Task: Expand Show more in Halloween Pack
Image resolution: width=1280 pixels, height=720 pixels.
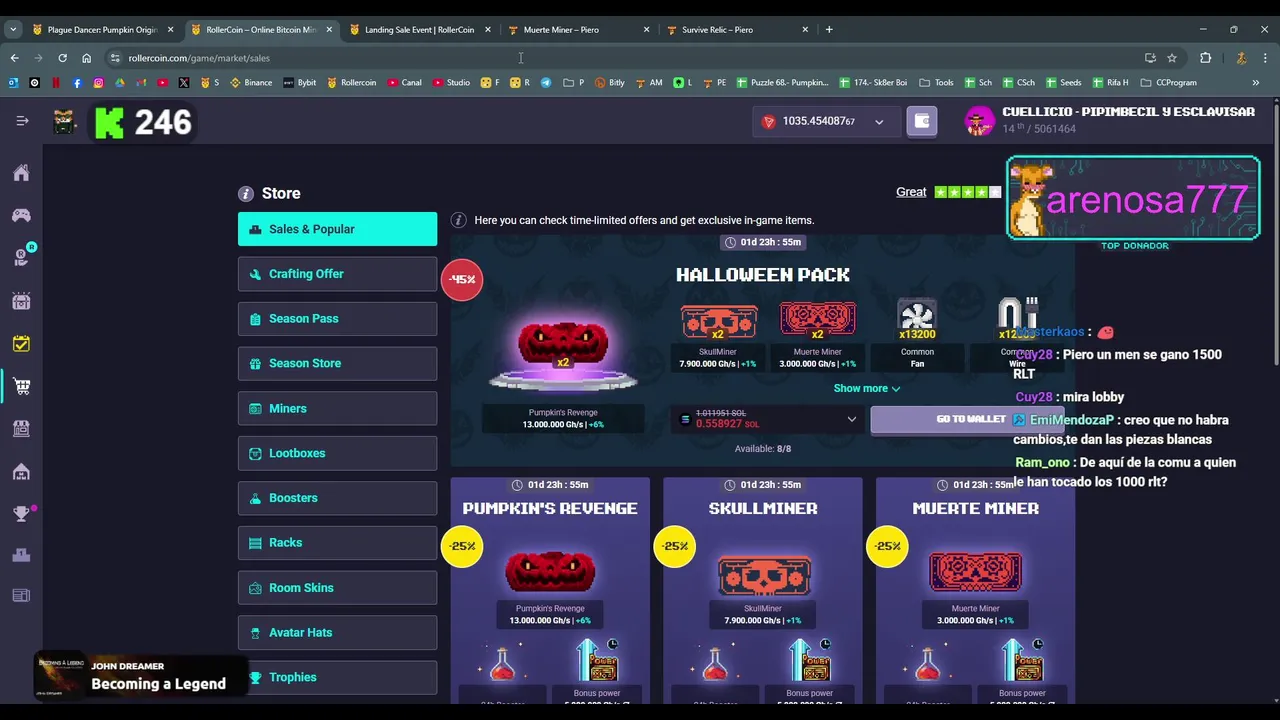Action: coord(867,388)
